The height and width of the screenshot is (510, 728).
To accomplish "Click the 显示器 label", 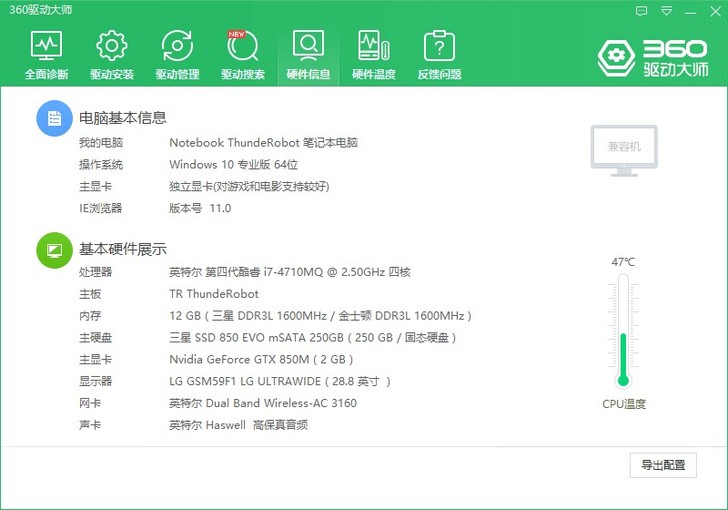I will 95,381.
